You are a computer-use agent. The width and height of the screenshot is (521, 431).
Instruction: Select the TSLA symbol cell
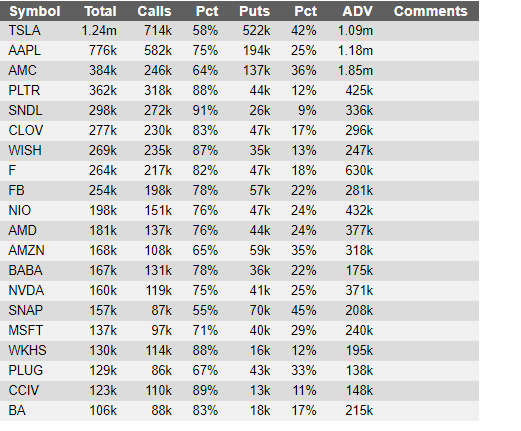[x=24, y=31]
